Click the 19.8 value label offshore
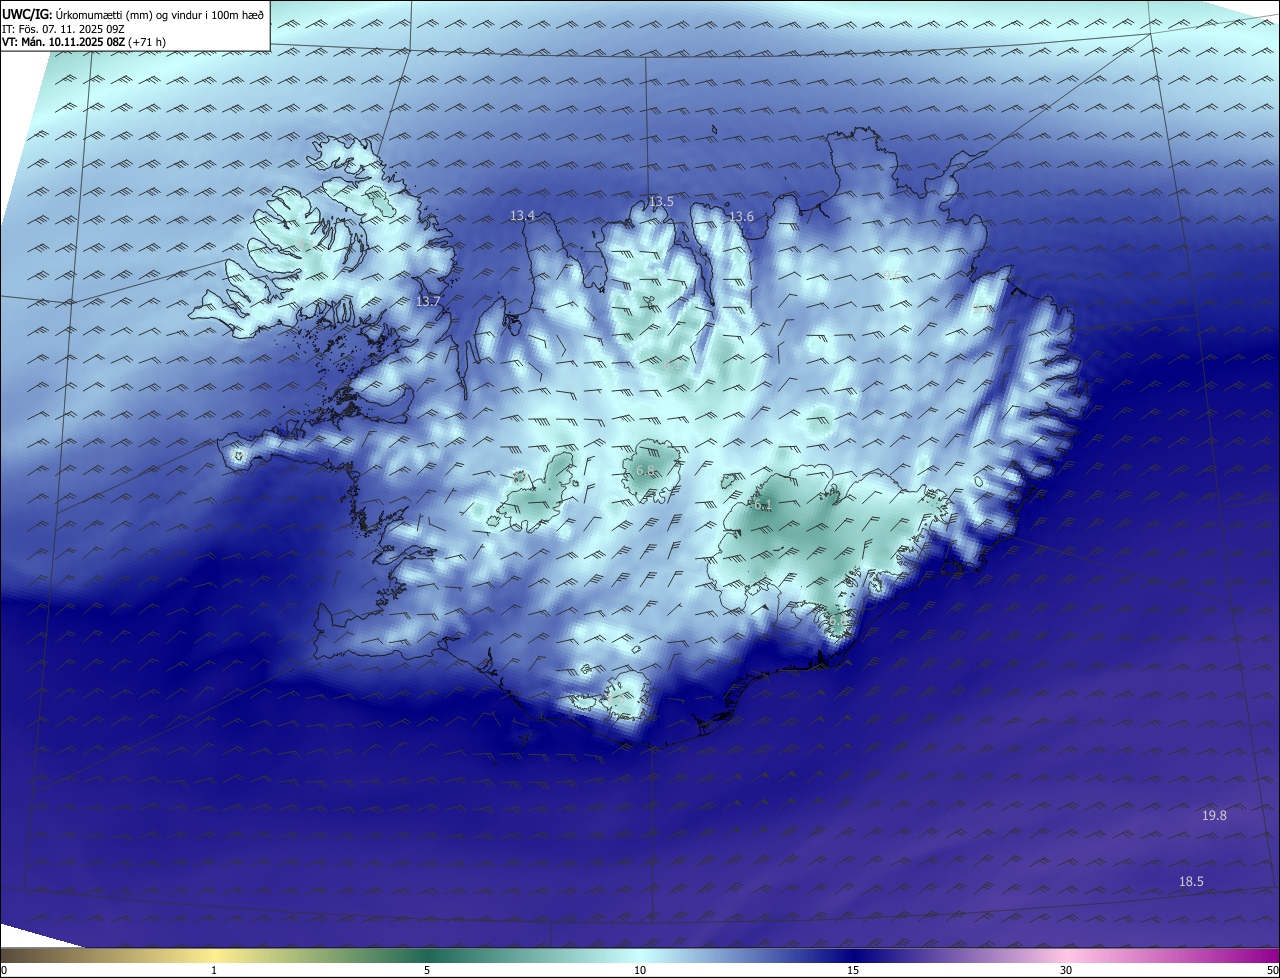Viewport: 1280px width, 978px height. (1214, 815)
